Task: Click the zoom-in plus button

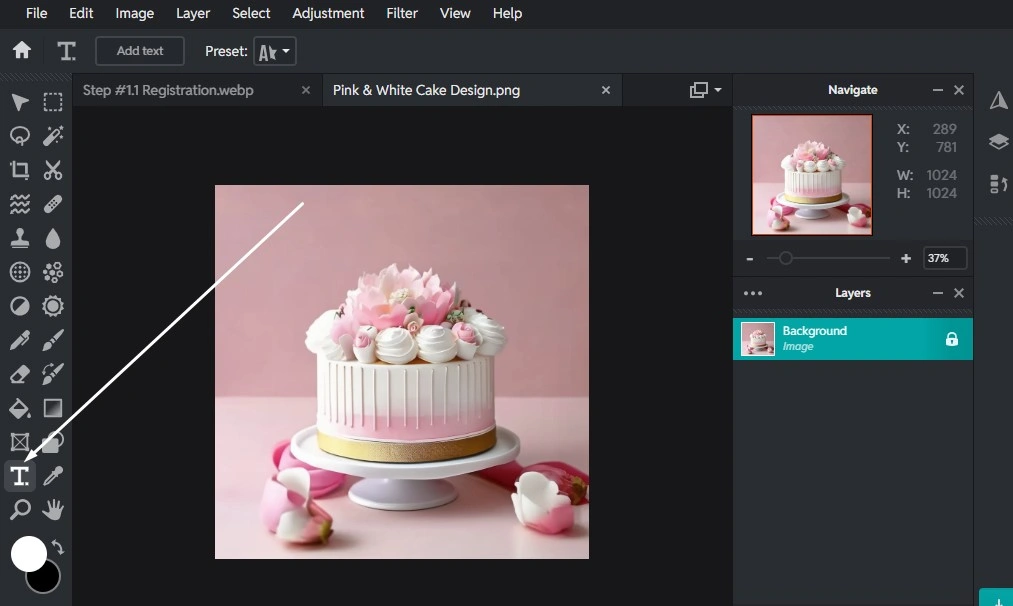Action: (906, 258)
